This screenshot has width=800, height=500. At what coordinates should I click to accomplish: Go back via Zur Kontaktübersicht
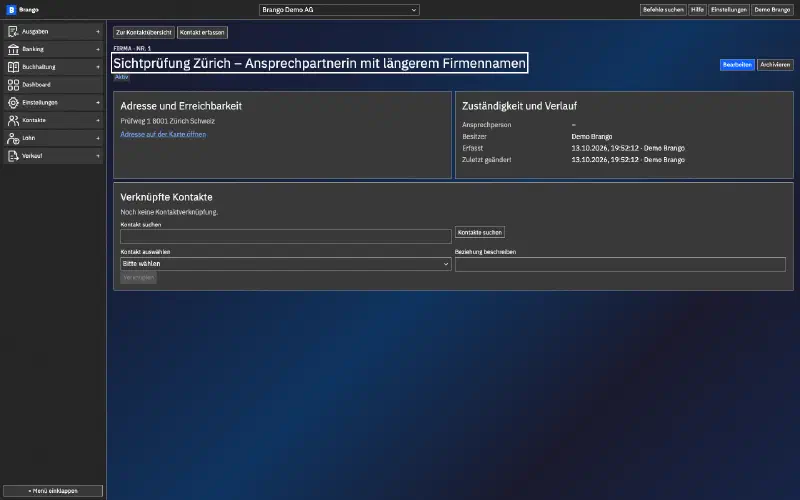[144, 32]
